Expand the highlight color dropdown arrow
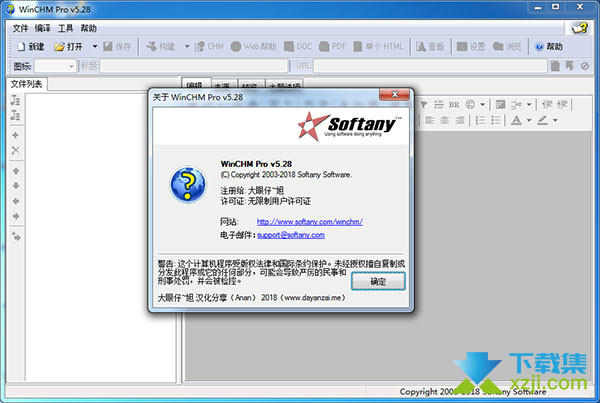Image resolution: width=600 pixels, height=403 pixels. click(555, 120)
